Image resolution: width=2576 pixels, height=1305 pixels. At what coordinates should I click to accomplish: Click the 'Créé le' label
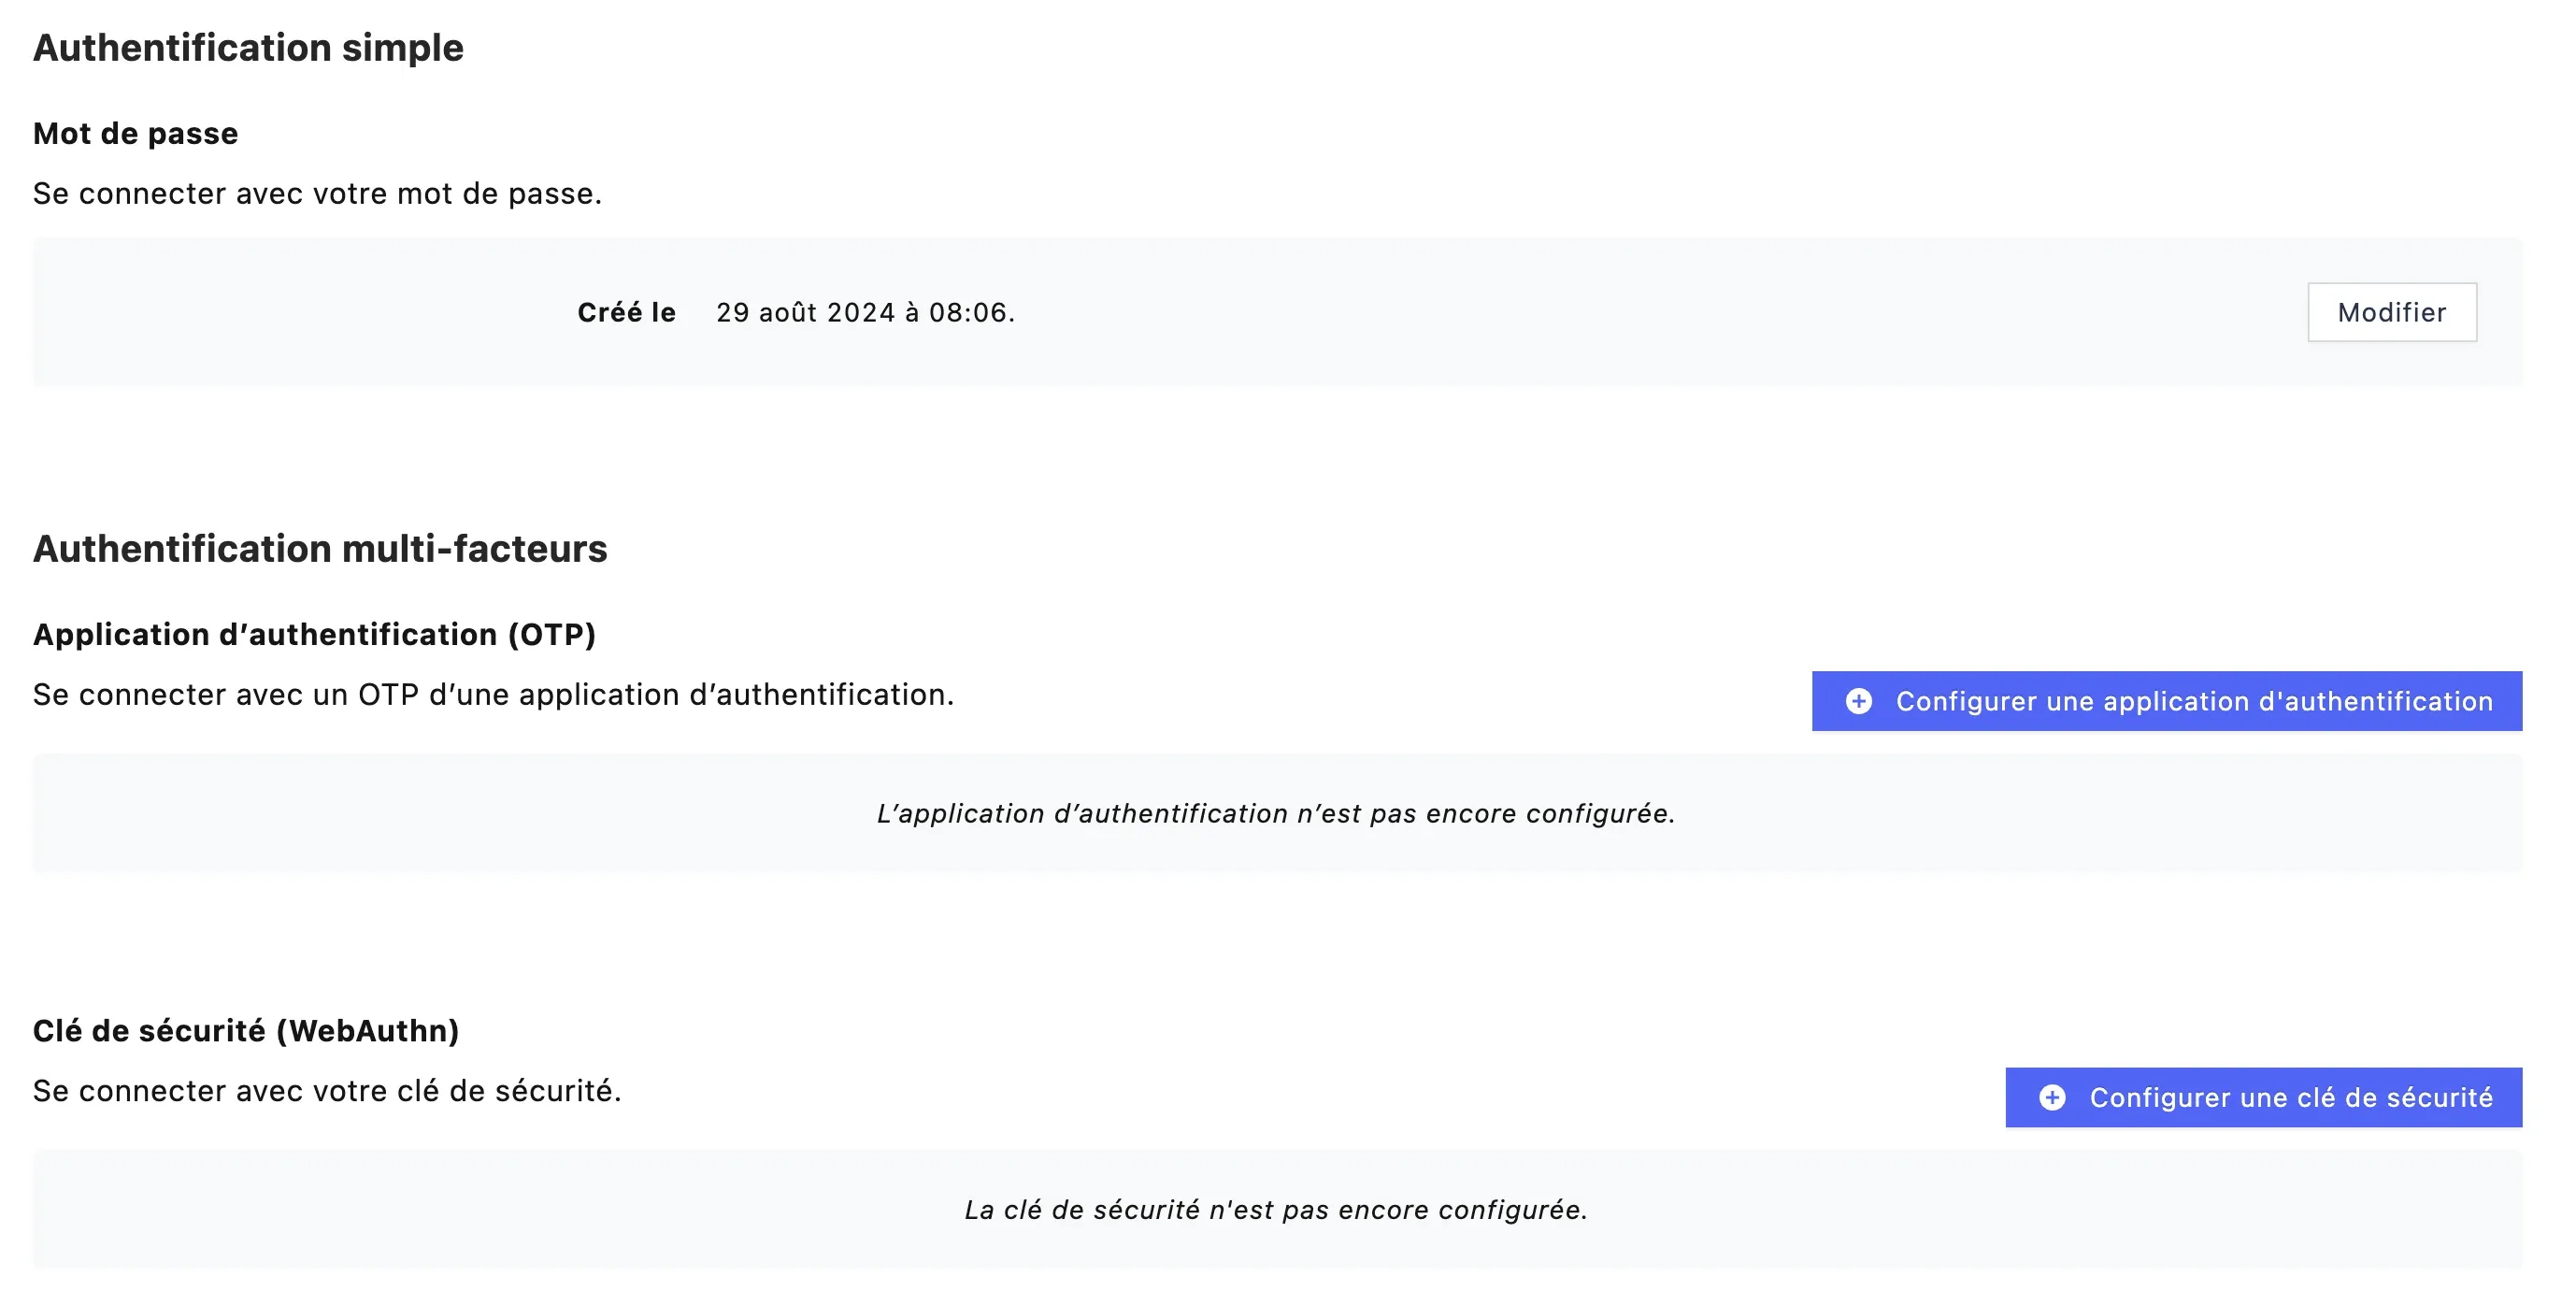[x=626, y=312]
